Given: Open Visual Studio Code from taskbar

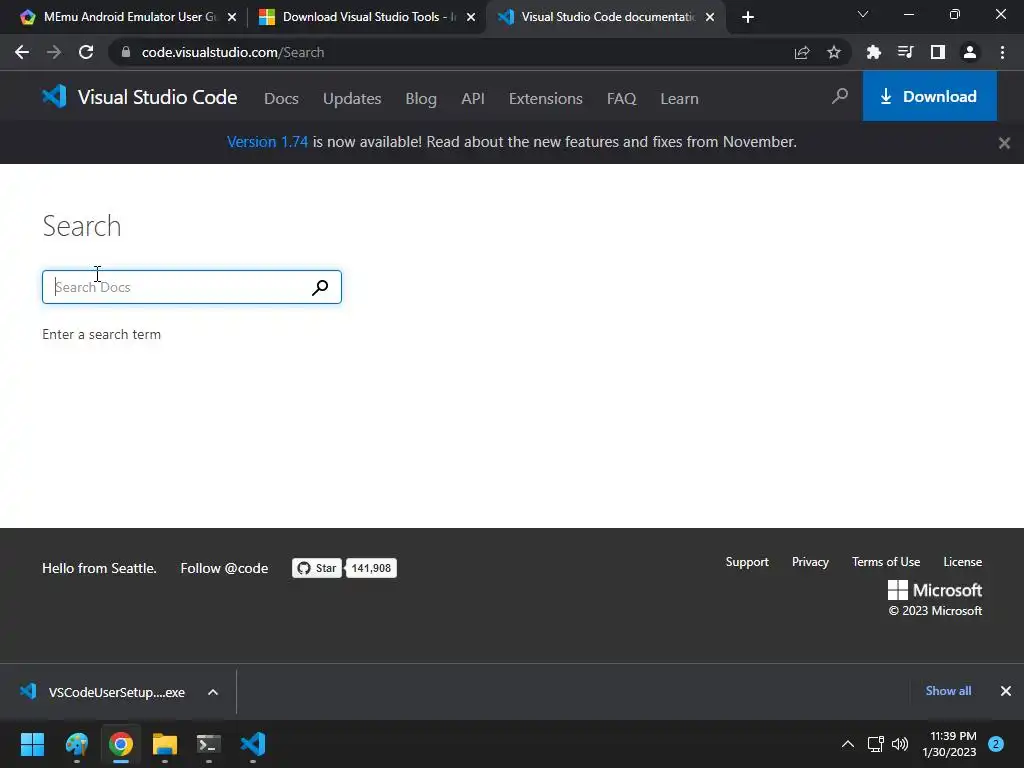Looking at the screenshot, I should click(x=253, y=744).
